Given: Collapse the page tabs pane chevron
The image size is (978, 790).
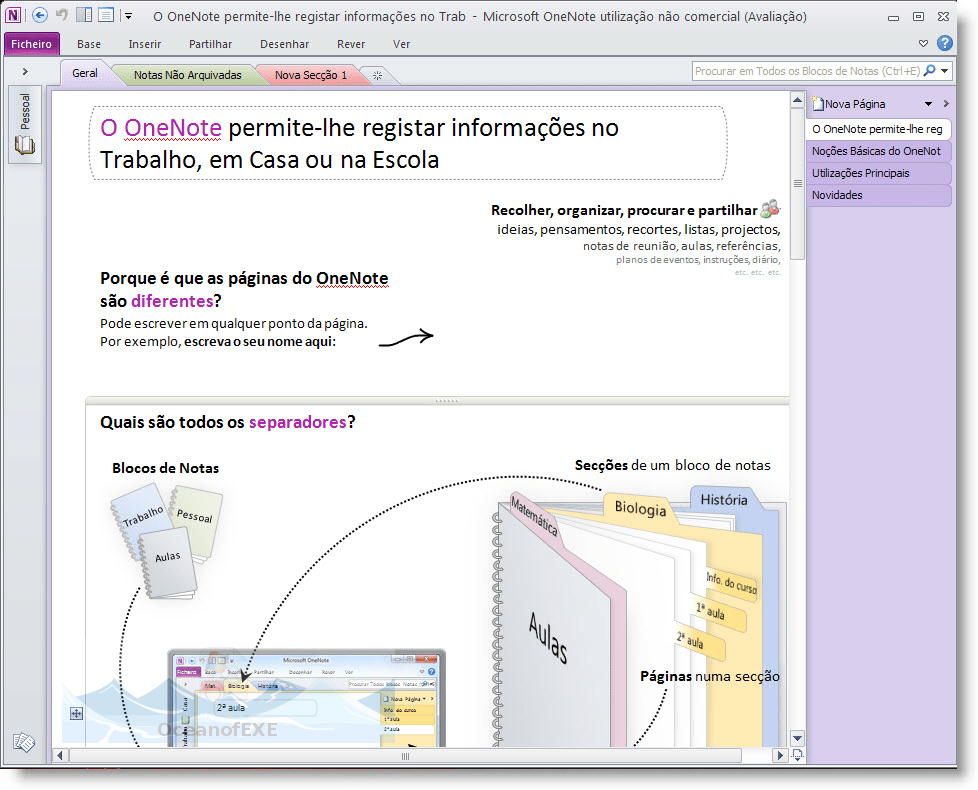Looking at the screenshot, I should pos(946,104).
